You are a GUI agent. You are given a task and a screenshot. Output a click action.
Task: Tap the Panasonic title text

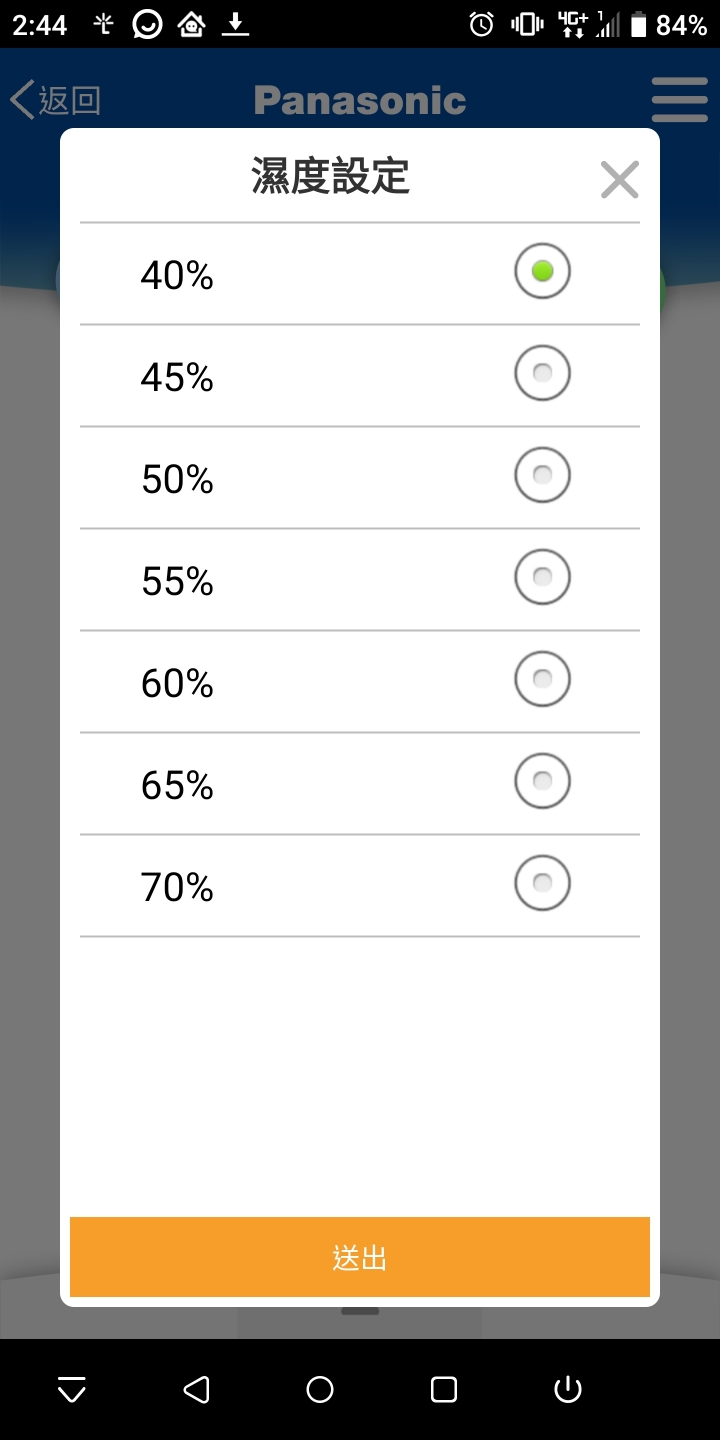(x=360, y=100)
